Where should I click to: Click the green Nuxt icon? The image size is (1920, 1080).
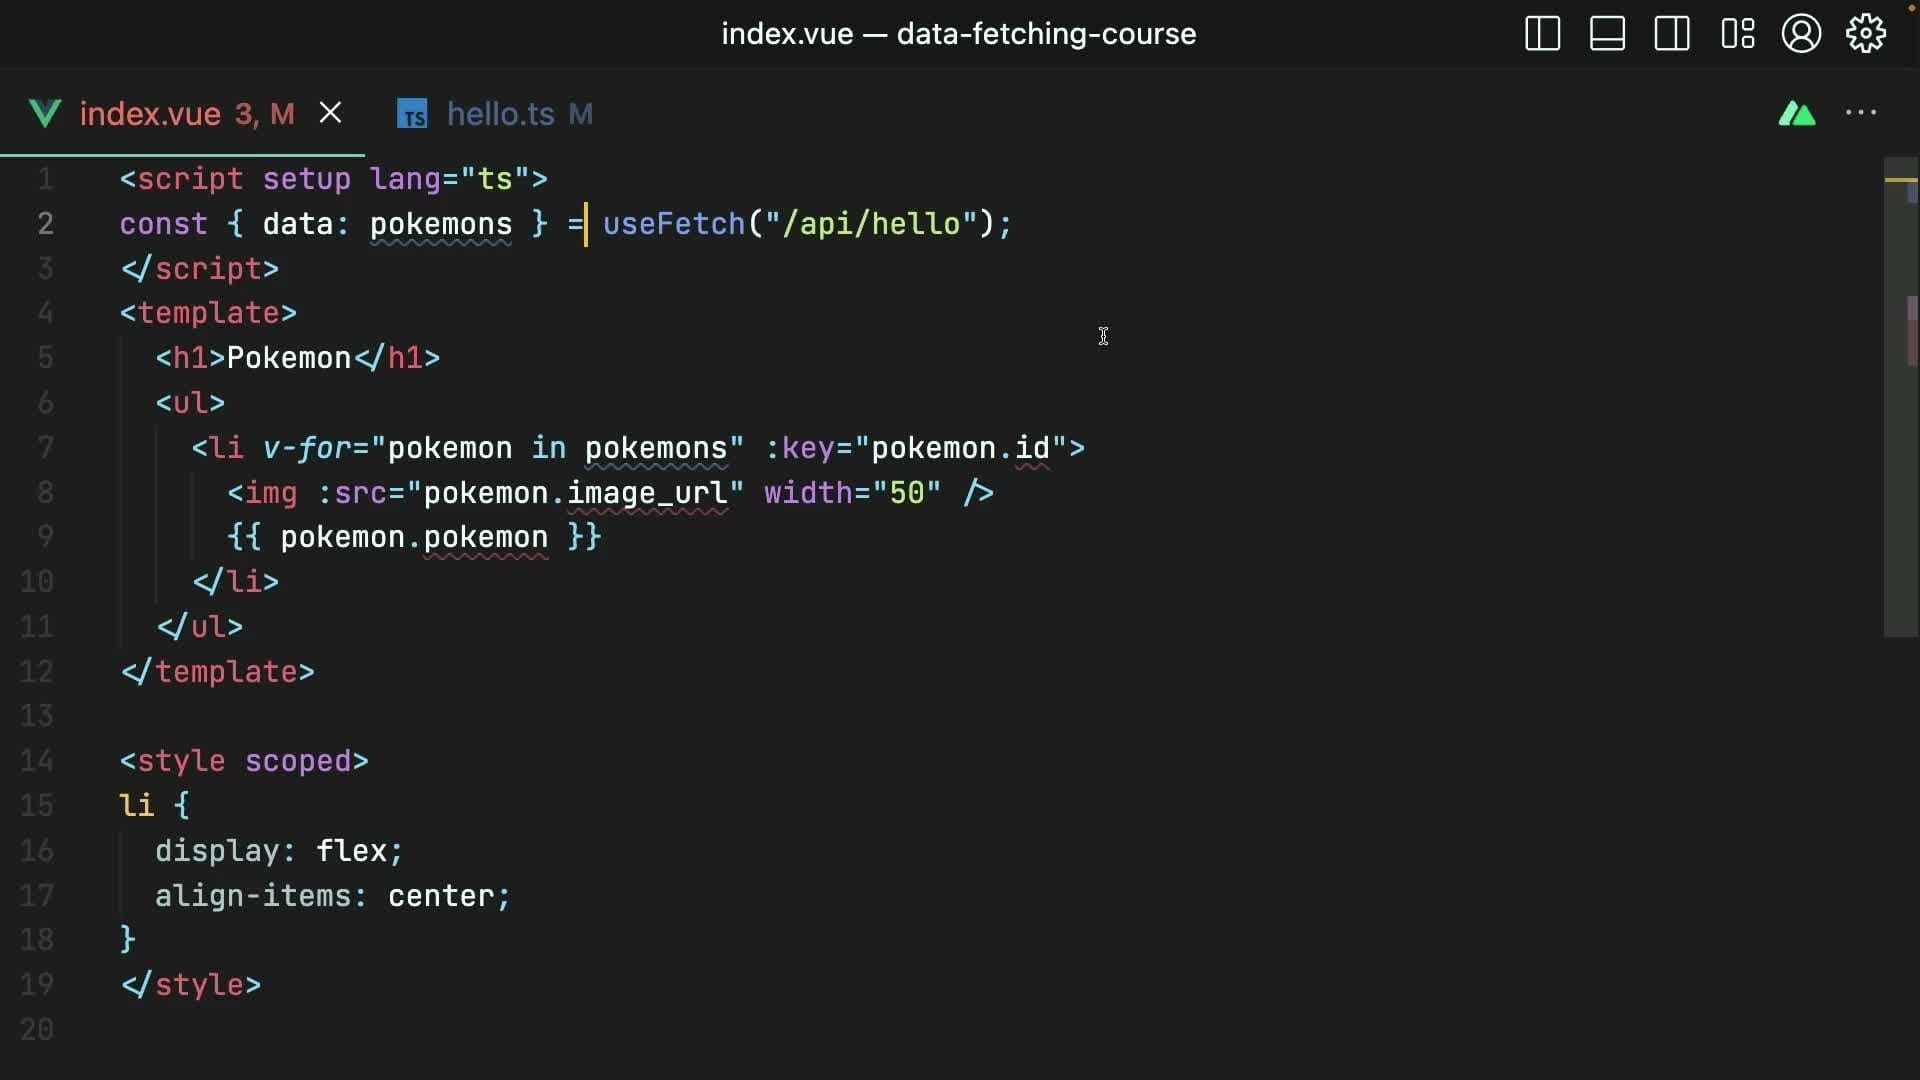pyautogui.click(x=1797, y=114)
